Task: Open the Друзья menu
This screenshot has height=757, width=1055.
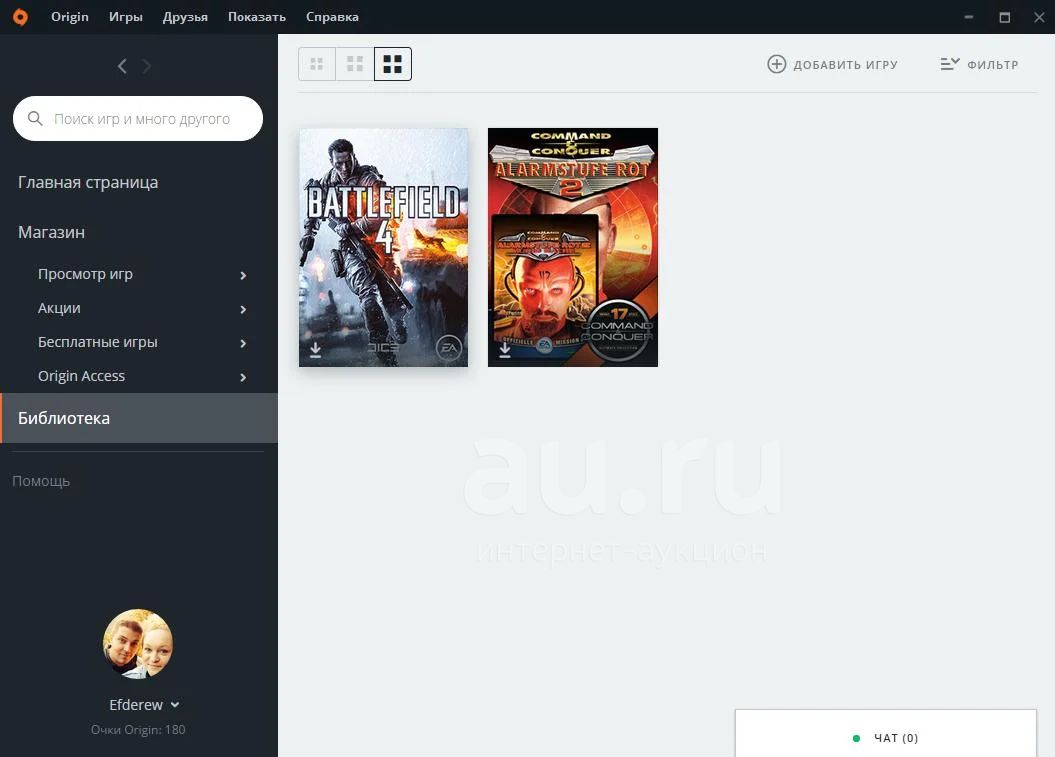Action: [x=185, y=17]
